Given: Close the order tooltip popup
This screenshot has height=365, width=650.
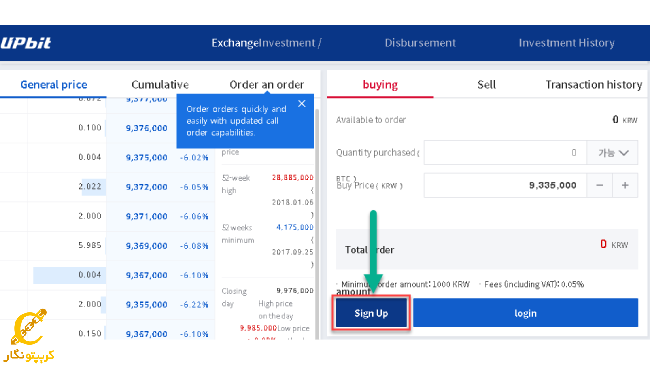Looking at the screenshot, I should pyautogui.click(x=302, y=104).
